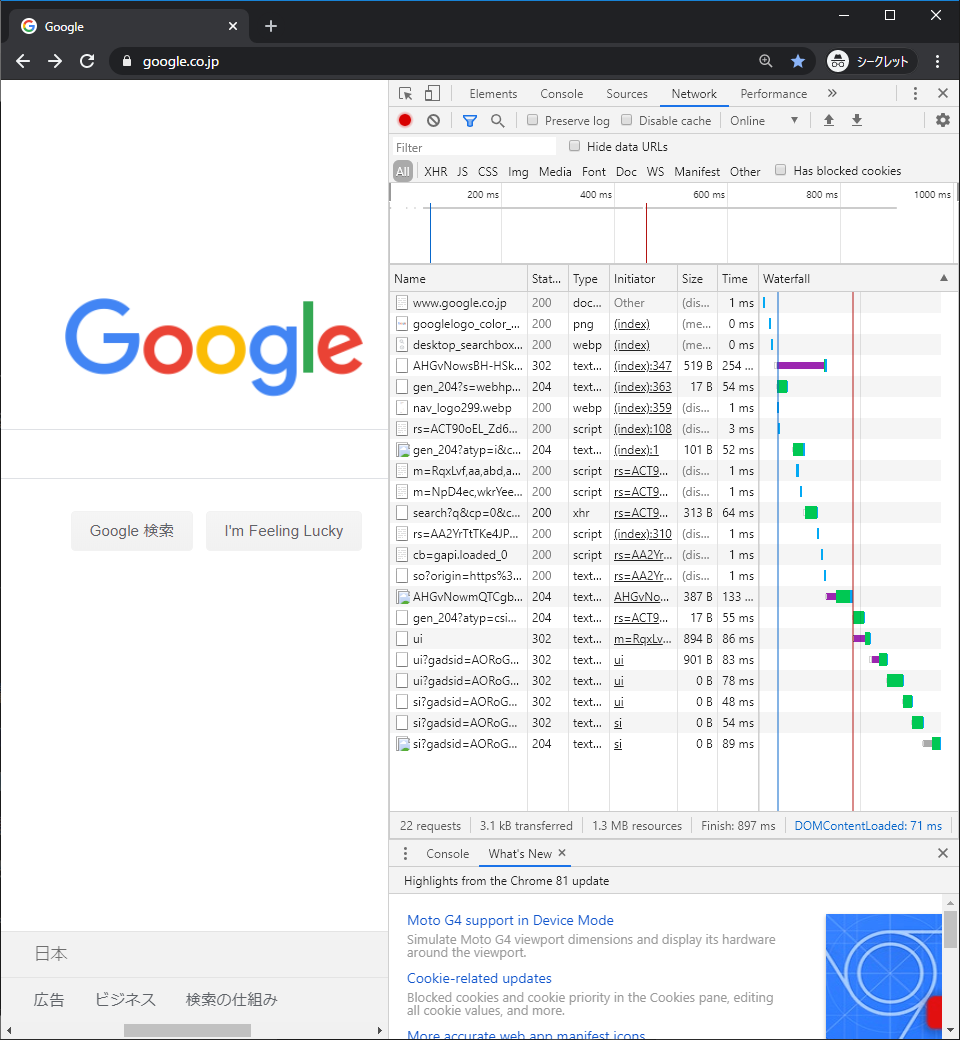Select the nav_logo299.webp request row
960x1040 pixels.
[665, 408]
